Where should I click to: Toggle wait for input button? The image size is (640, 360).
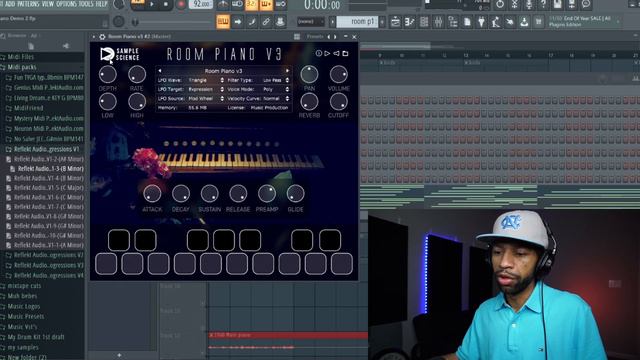(237, 4)
